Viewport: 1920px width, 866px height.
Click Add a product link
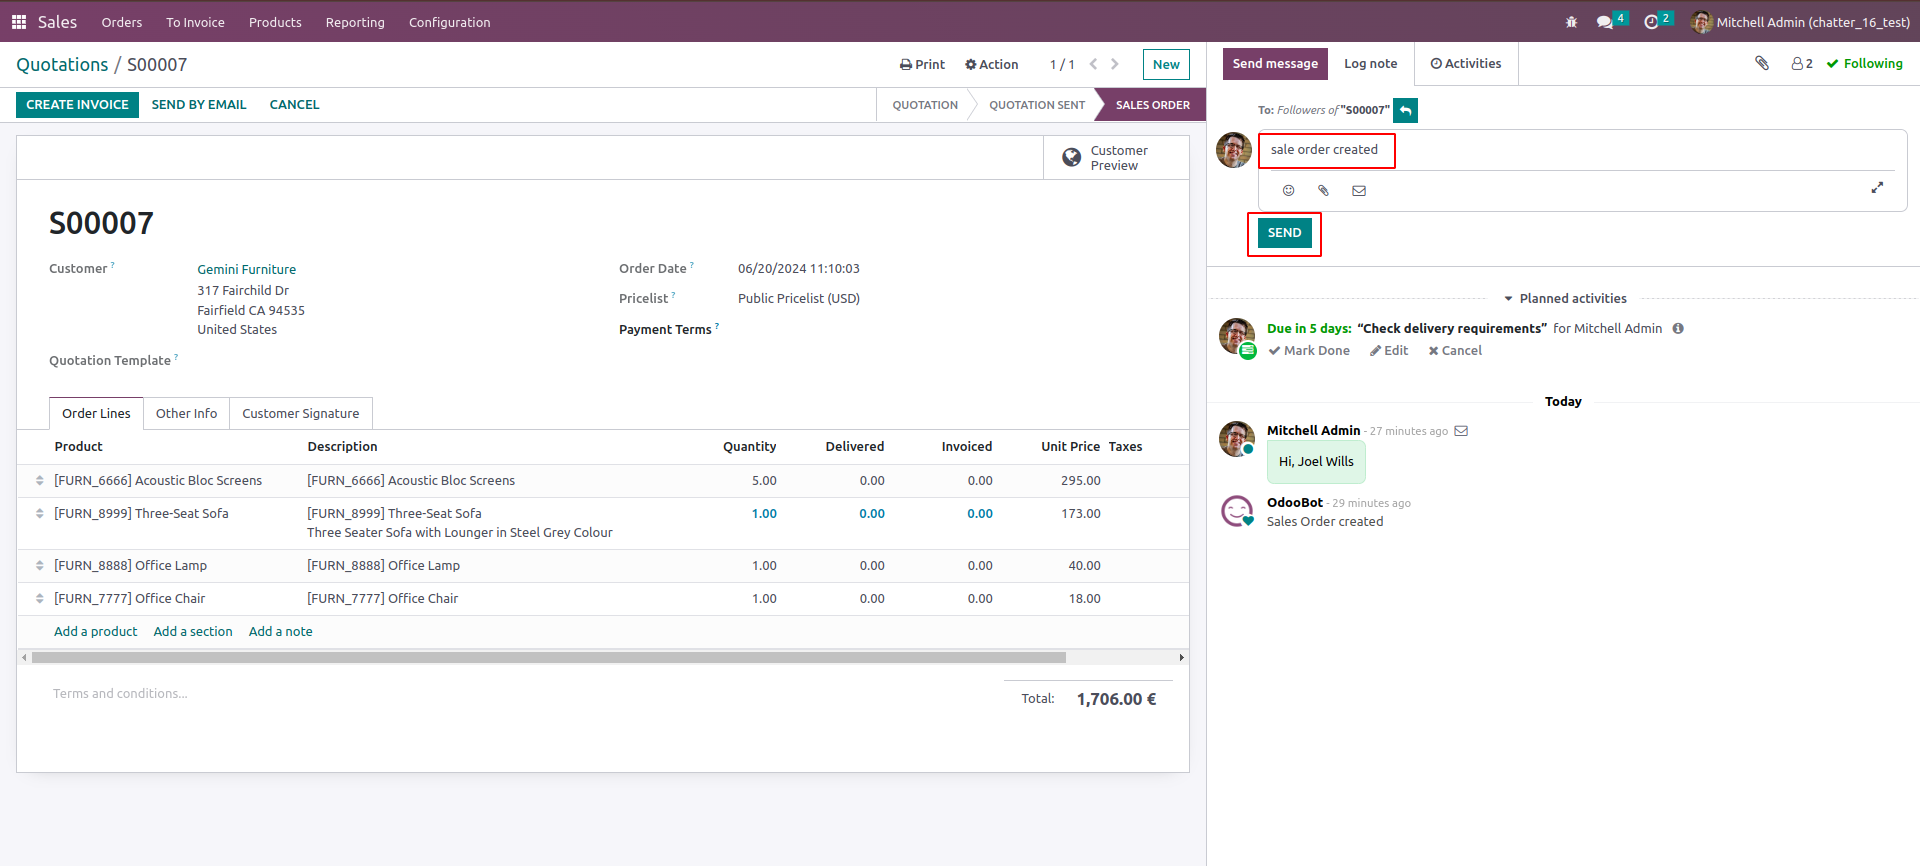point(96,631)
